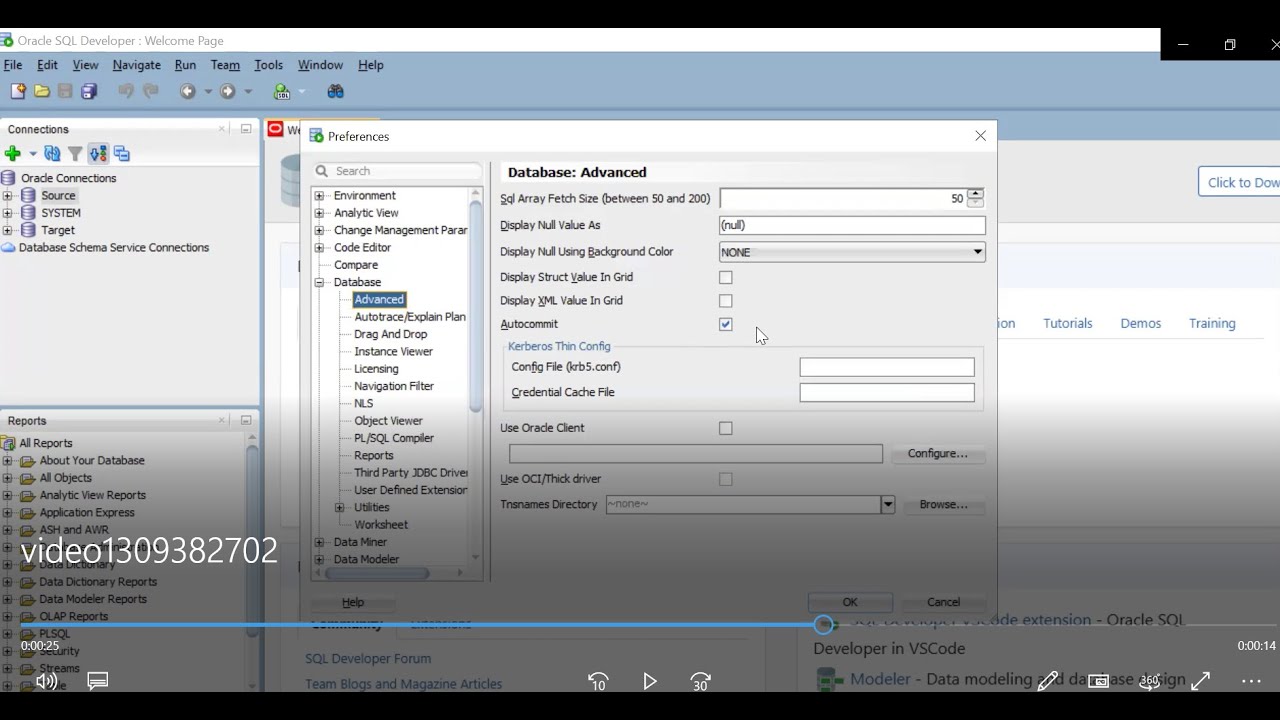
Task: Refresh connections with the blue arrows icon
Action: tap(52, 153)
